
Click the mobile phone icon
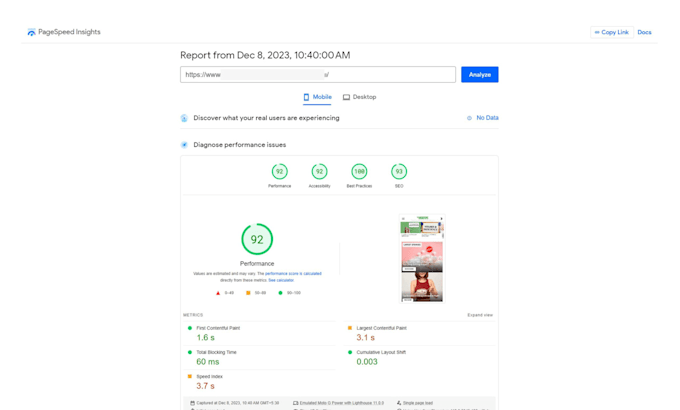coord(306,97)
